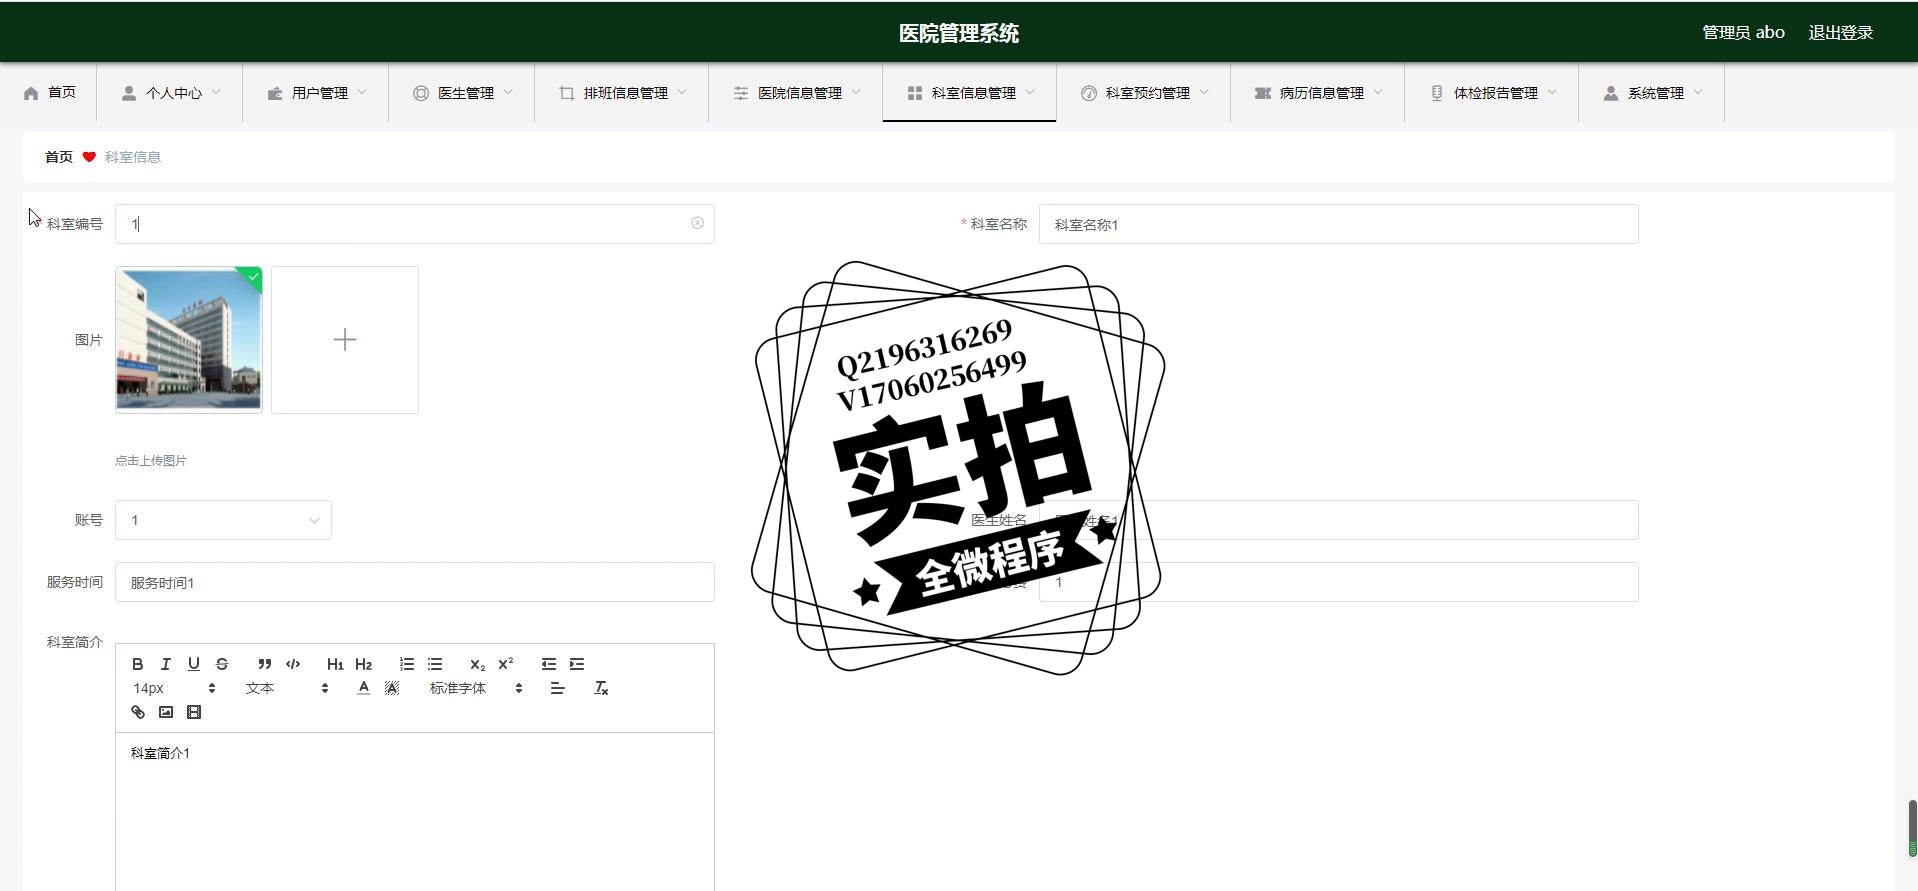Clear text formatting in the editor

pos(601,688)
